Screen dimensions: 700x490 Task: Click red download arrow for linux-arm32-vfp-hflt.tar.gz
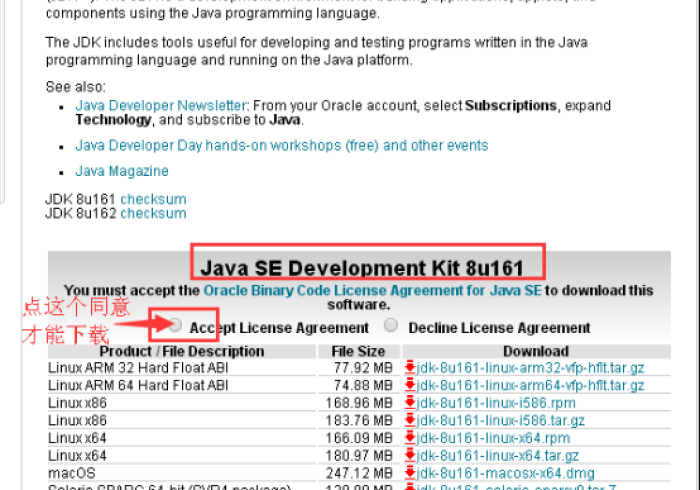pyautogui.click(x=410, y=368)
